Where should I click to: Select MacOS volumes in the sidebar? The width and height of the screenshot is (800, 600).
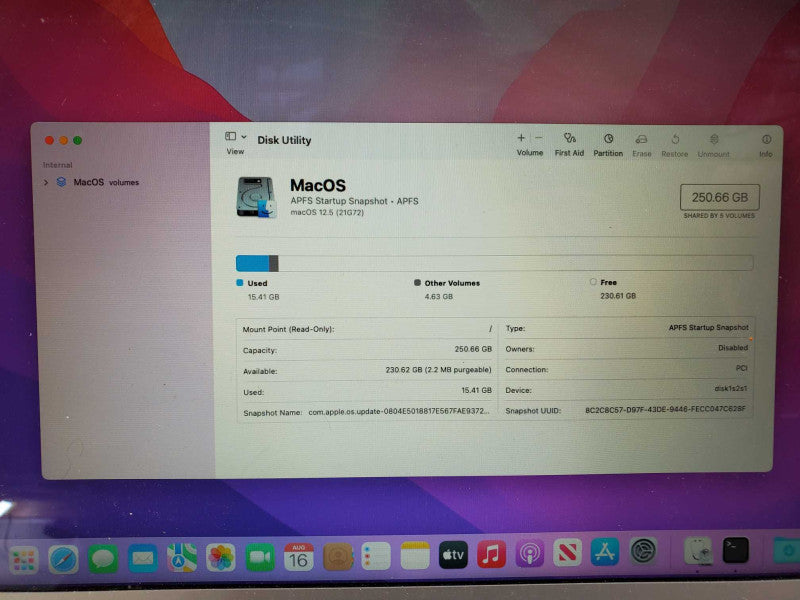(x=106, y=182)
